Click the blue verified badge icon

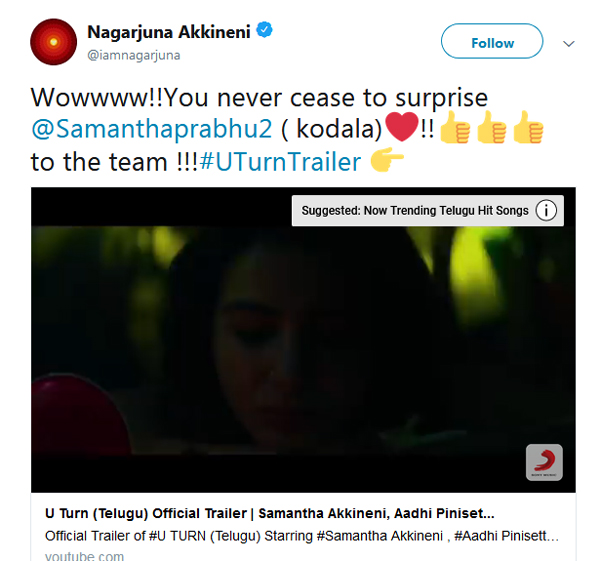coord(264,29)
